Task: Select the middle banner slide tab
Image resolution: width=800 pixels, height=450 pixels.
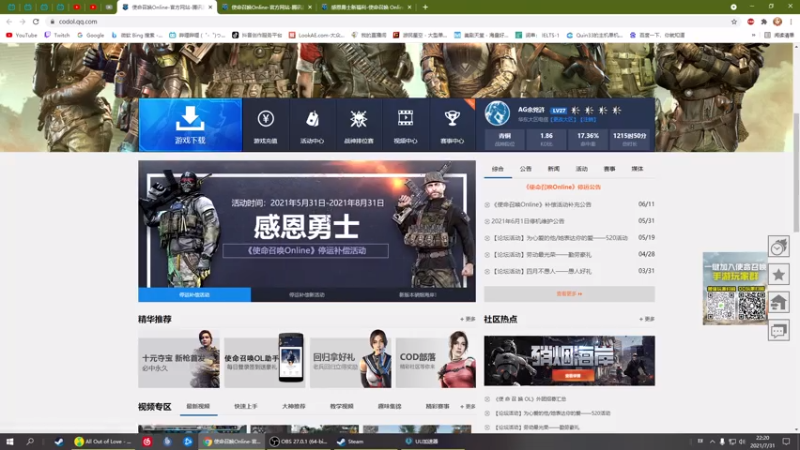Action: click(x=307, y=295)
